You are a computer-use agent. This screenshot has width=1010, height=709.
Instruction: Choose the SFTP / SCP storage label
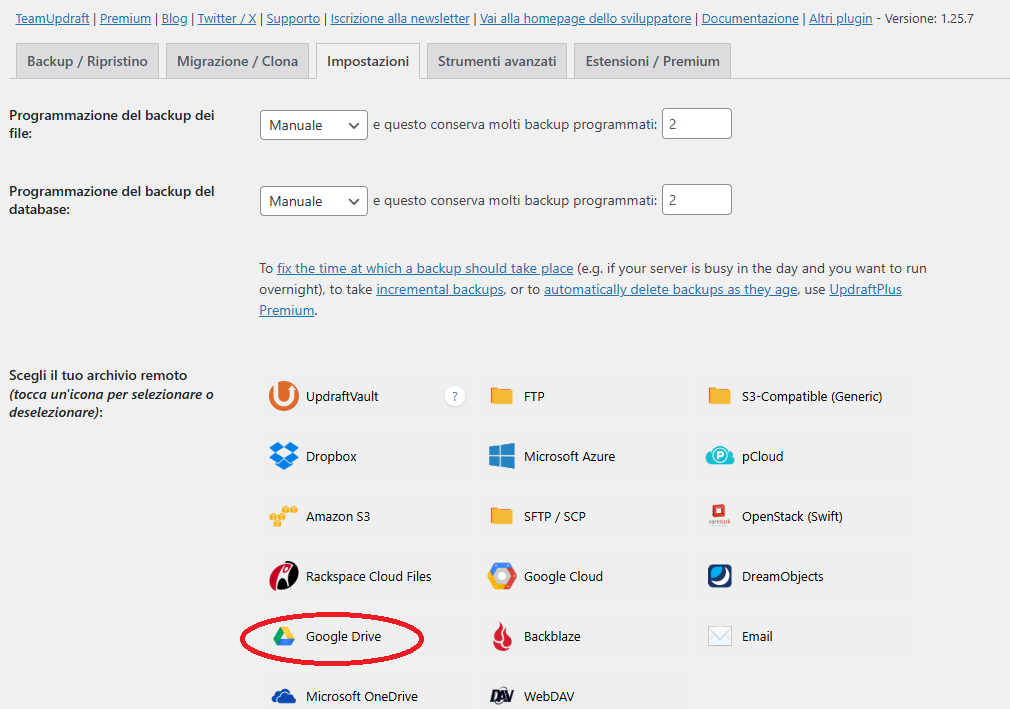click(555, 516)
